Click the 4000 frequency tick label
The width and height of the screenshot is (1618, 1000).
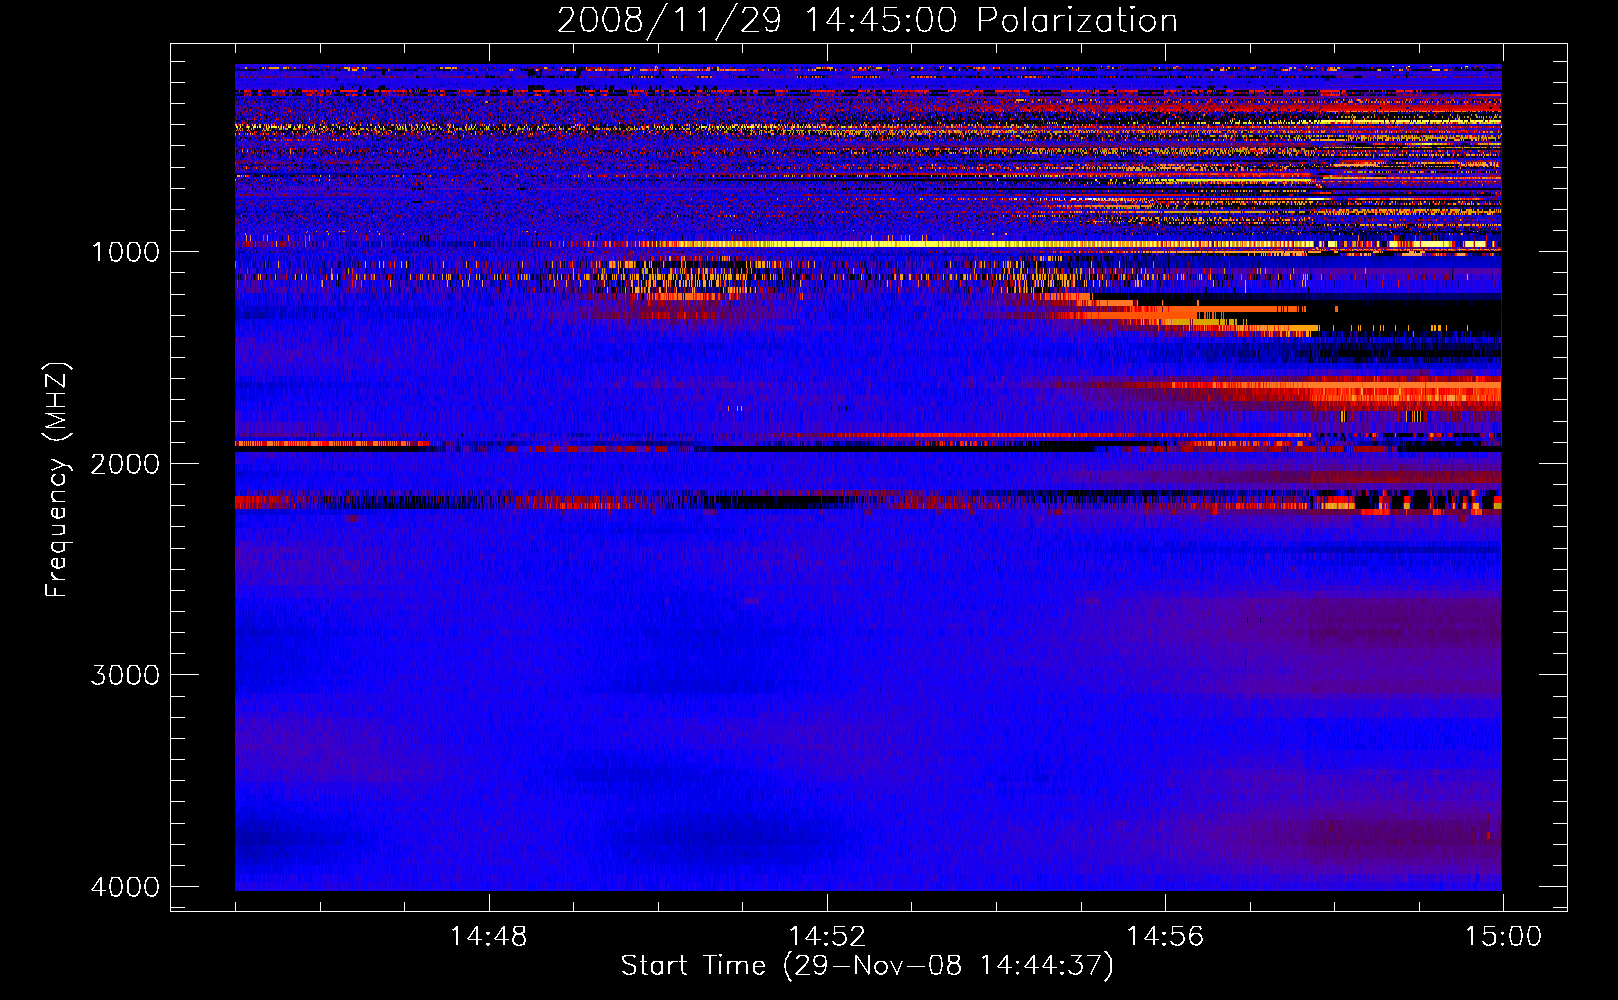pos(126,887)
